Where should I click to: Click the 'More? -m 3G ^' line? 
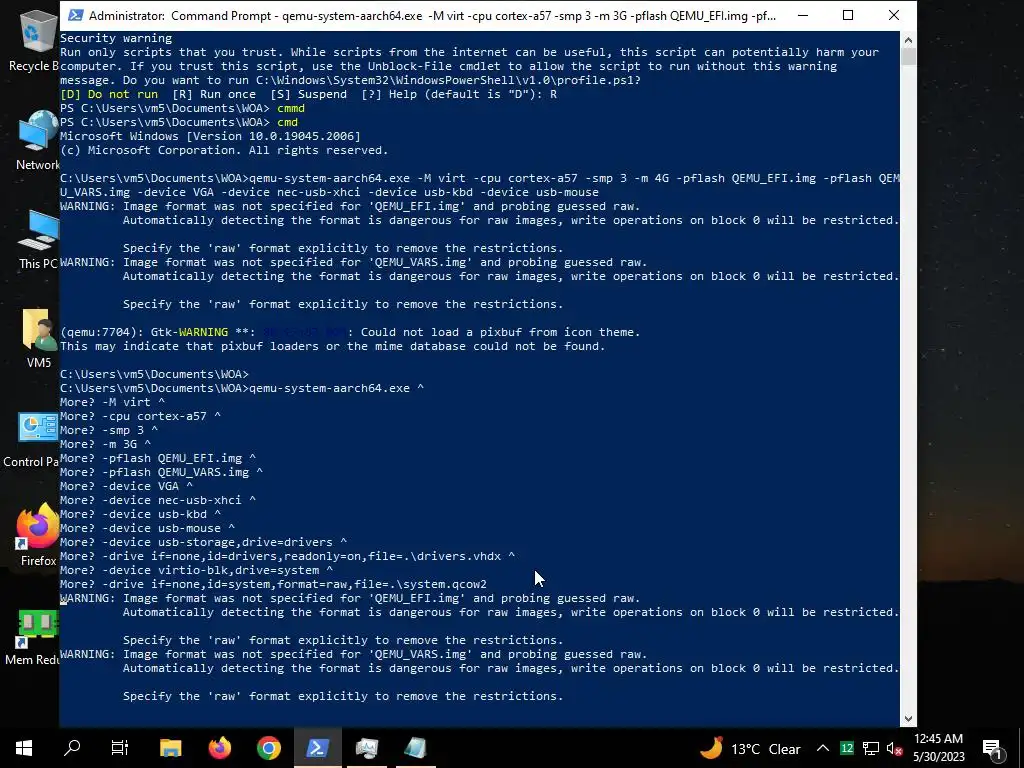point(105,444)
